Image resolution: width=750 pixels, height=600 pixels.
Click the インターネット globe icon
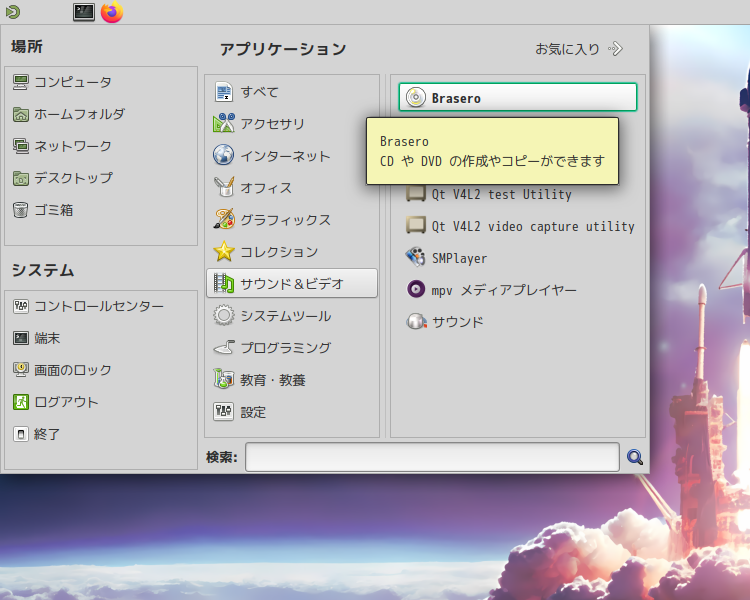(x=223, y=156)
